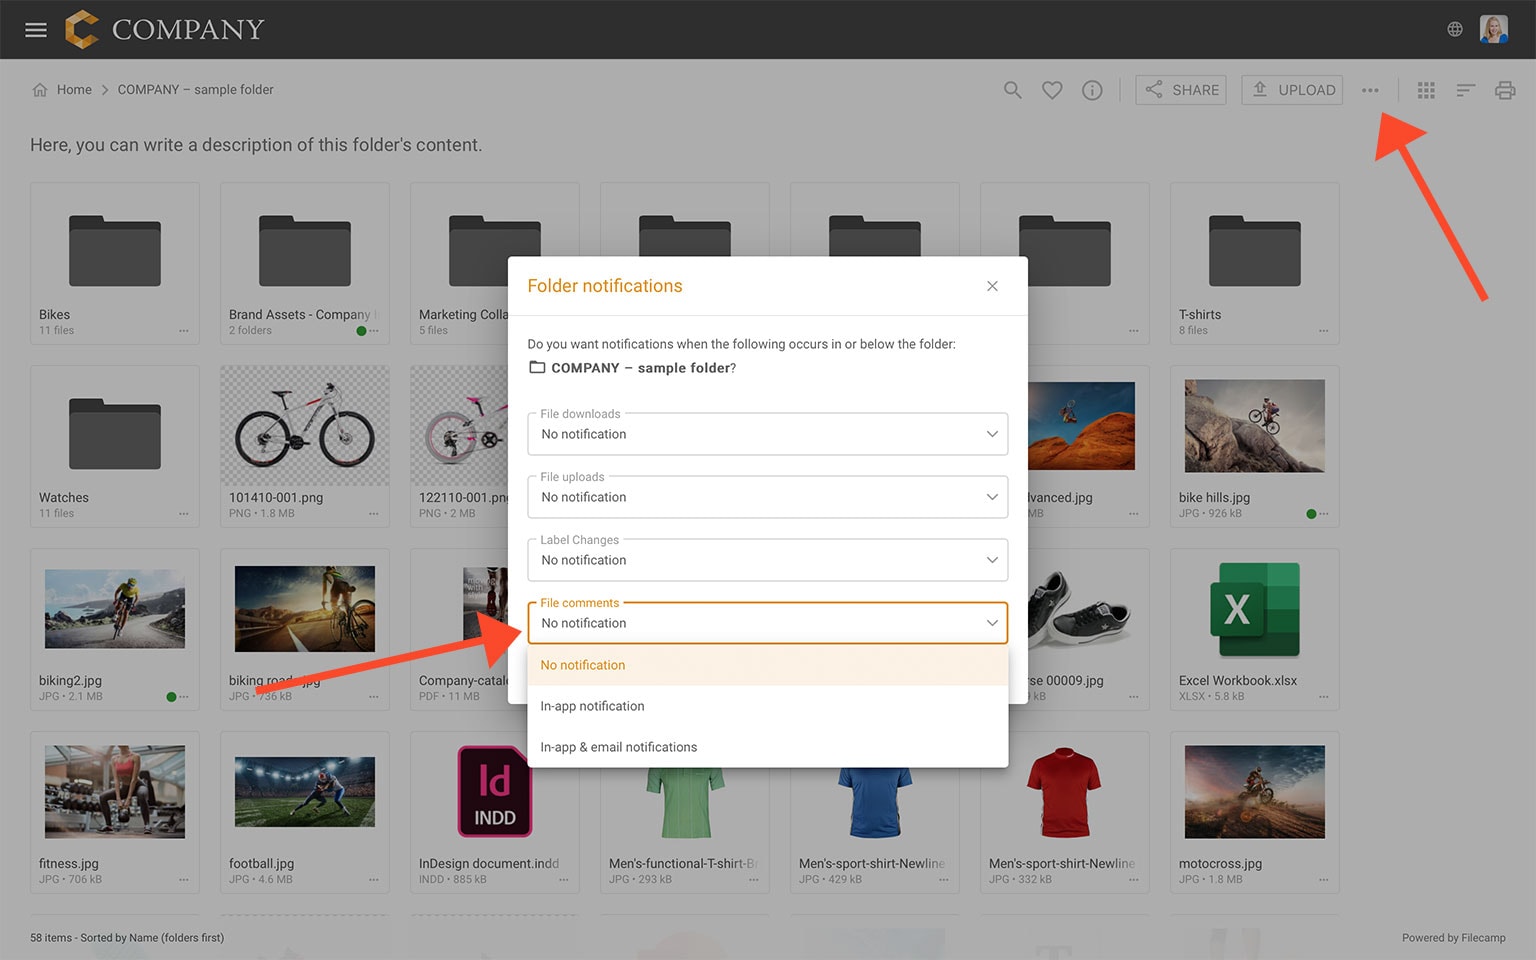Go to Home breadcrumb link
Viewport: 1536px width, 960px height.
(x=73, y=90)
